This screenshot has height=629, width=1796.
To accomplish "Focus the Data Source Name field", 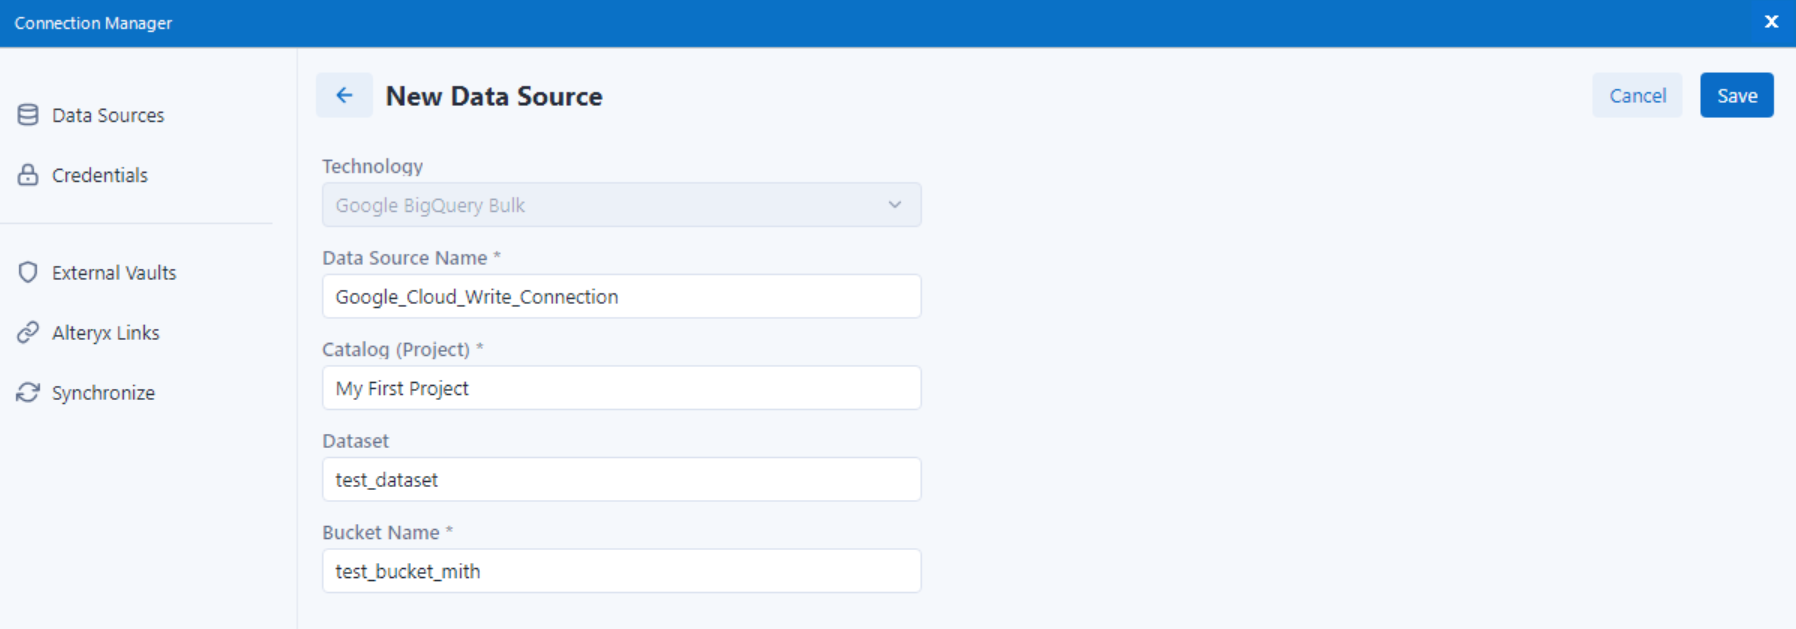I will [621, 296].
